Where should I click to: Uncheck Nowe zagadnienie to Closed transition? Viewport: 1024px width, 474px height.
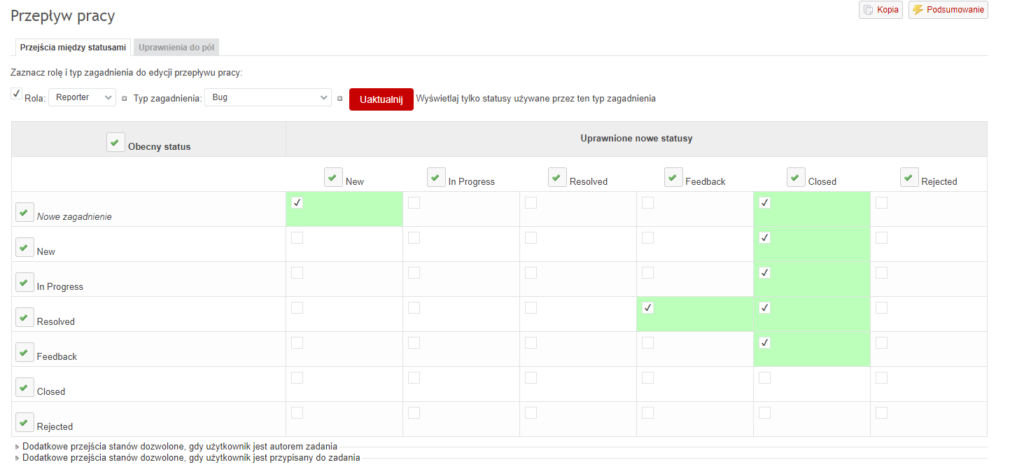click(x=765, y=203)
